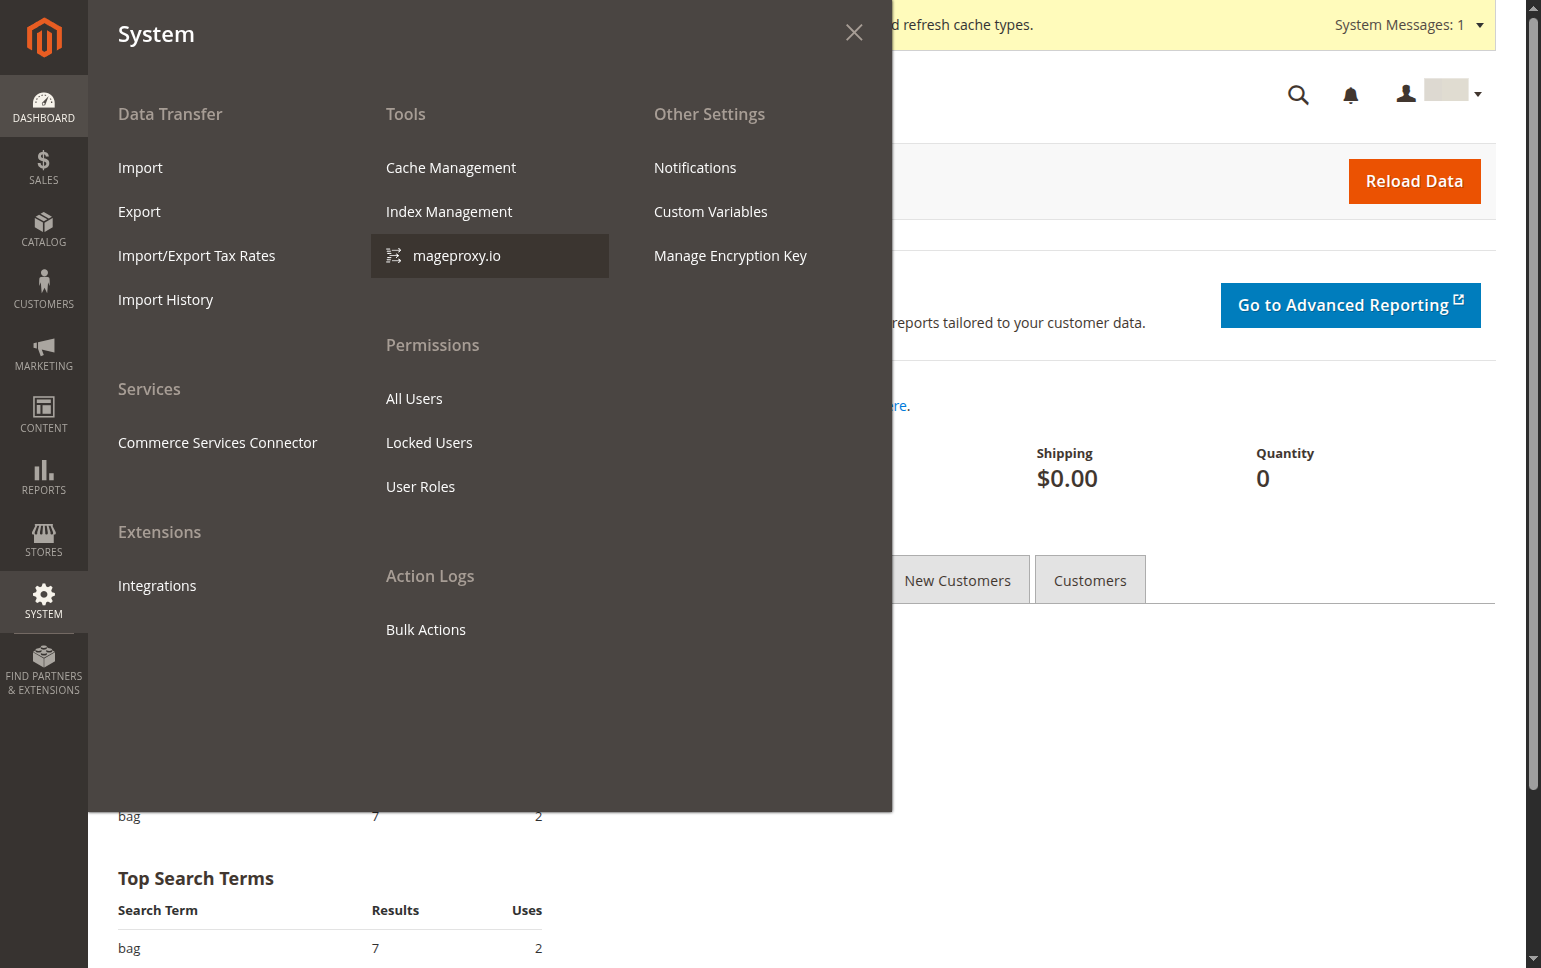Open Find Partners & Extensions
The image size is (1541, 968).
(44, 671)
